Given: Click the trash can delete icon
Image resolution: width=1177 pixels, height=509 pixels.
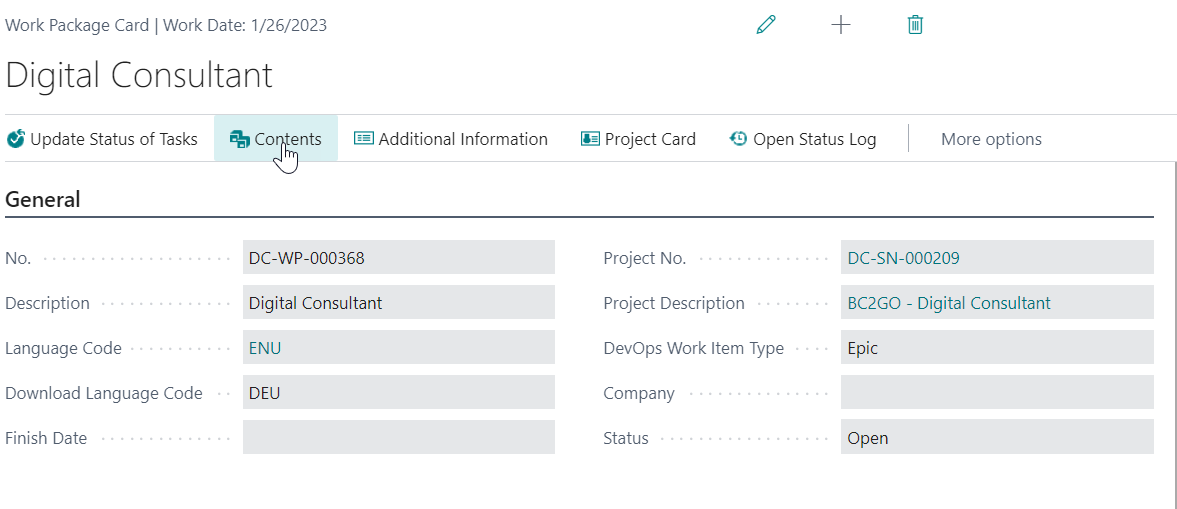Looking at the screenshot, I should [915, 25].
